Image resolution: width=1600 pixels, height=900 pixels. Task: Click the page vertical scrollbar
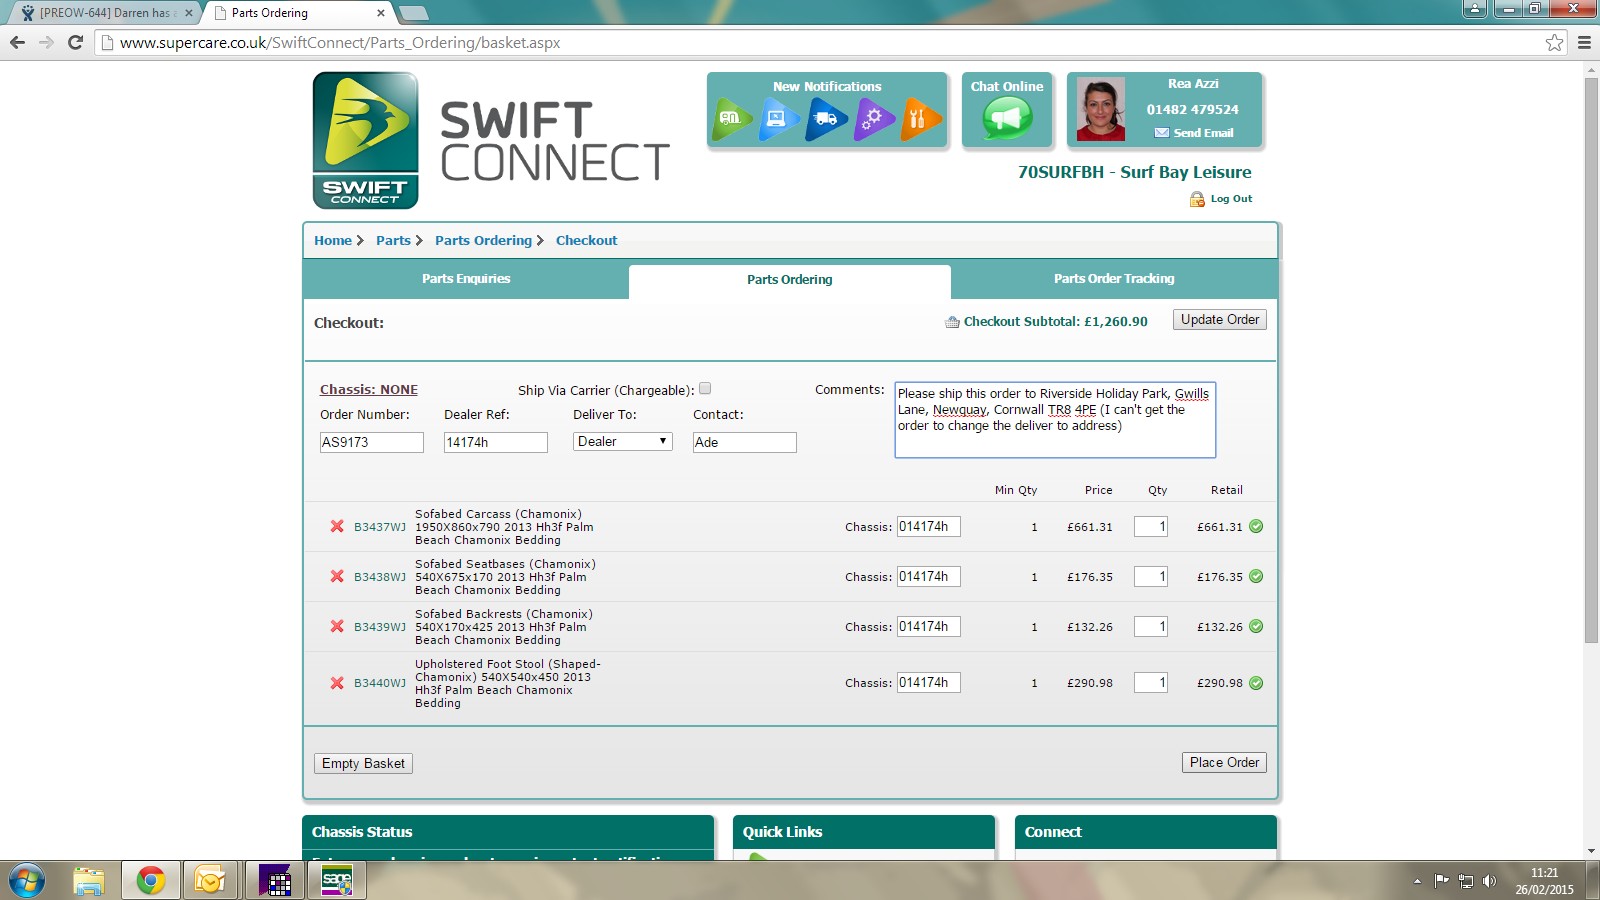pos(1591,360)
